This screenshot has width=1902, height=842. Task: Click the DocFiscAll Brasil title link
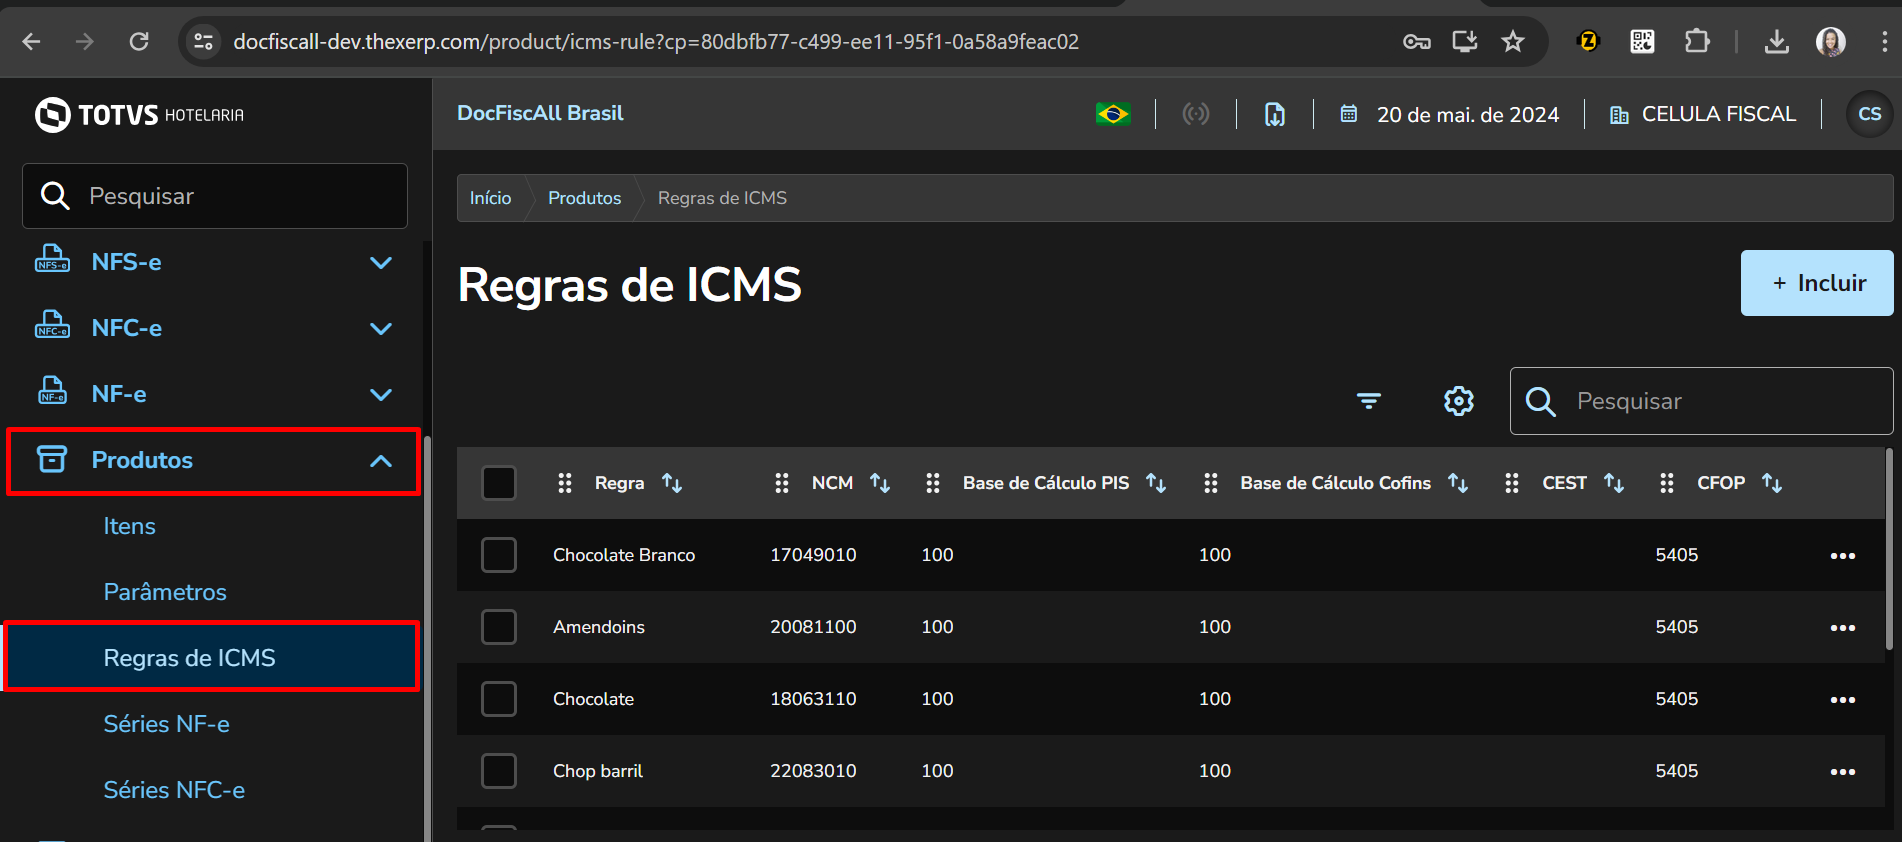click(540, 113)
